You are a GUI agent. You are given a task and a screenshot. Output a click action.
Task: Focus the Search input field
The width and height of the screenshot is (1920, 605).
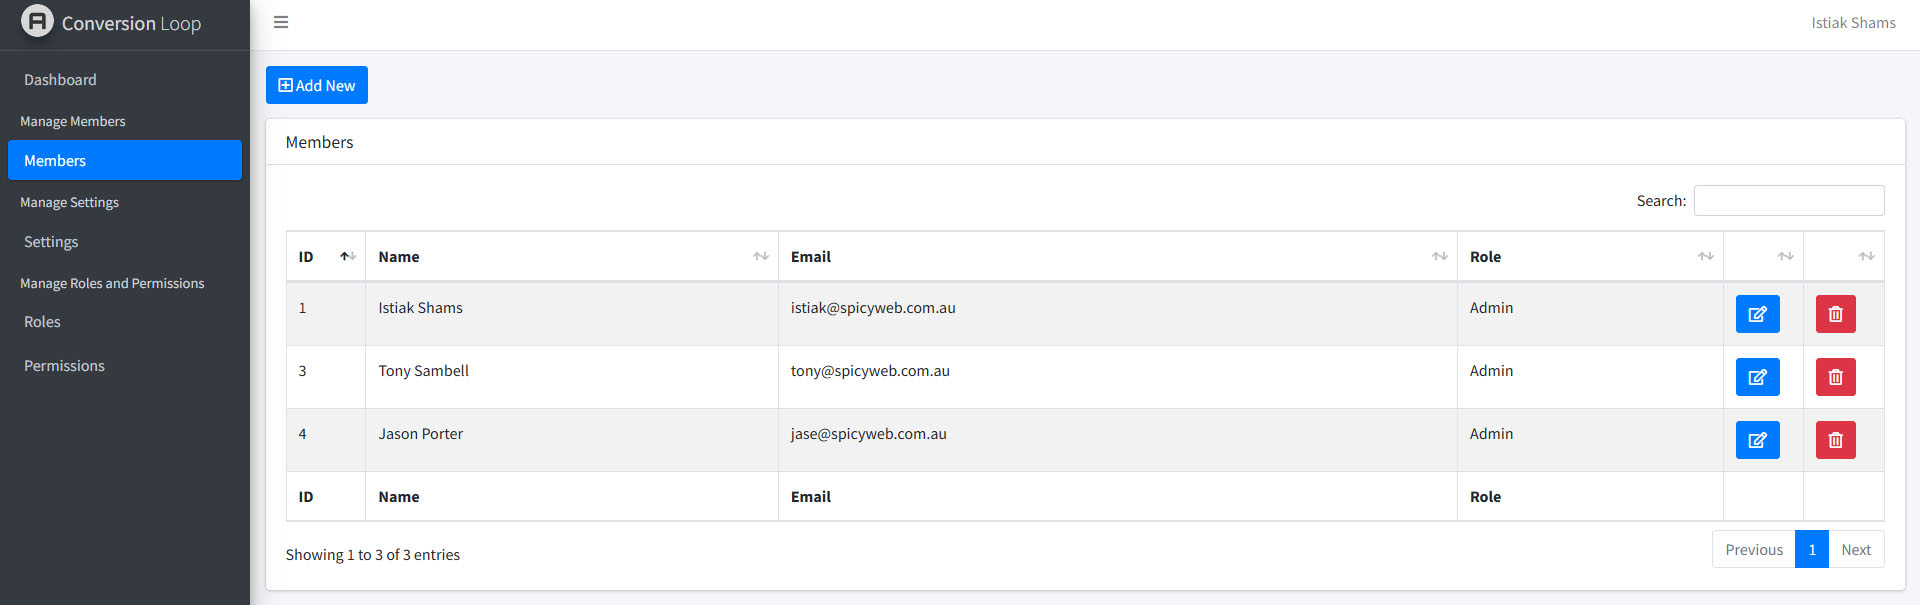(x=1788, y=201)
